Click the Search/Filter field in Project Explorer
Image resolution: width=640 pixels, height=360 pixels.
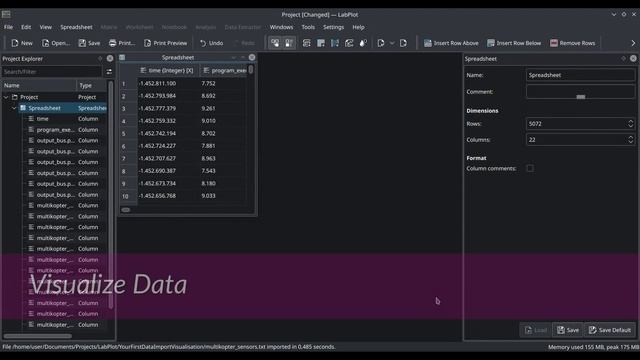pyautogui.click(x=52, y=71)
